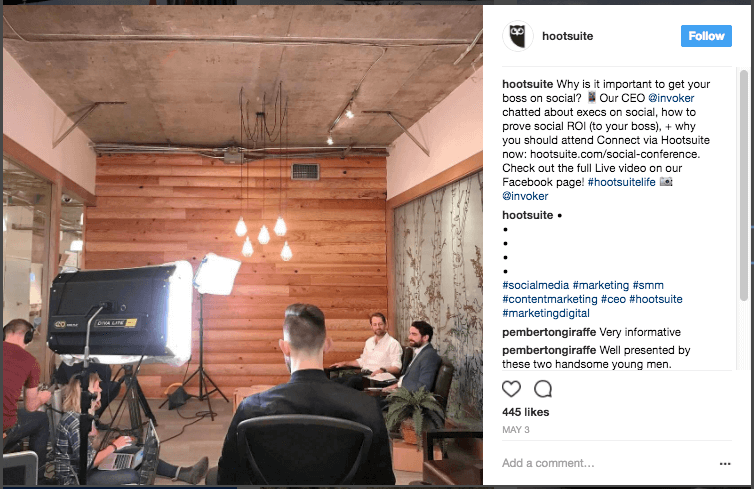
Task: Open the first @invoker mention in the caption
Action: point(671,98)
